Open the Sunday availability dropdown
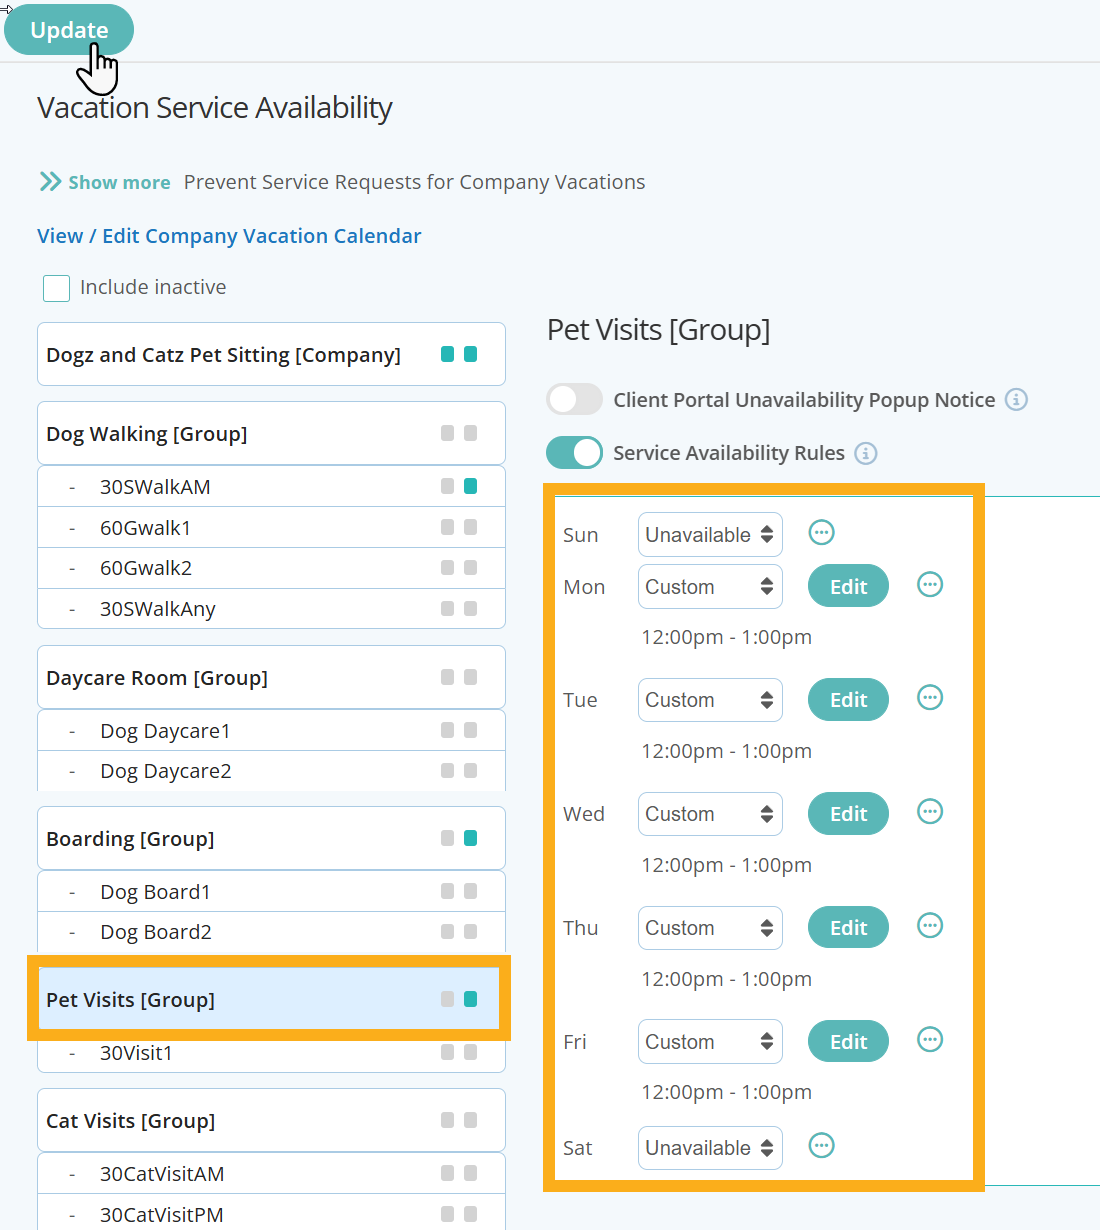The width and height of the screenshot is (1100, 1230). pos(709,534)
